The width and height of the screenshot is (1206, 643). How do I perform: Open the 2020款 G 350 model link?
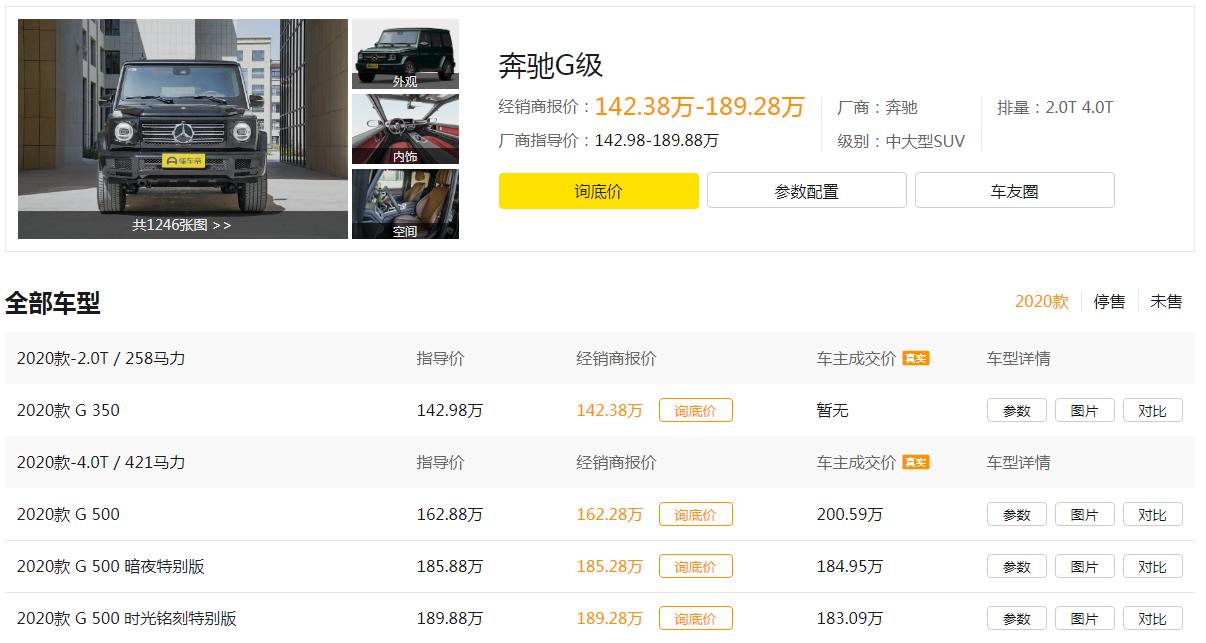68,410
